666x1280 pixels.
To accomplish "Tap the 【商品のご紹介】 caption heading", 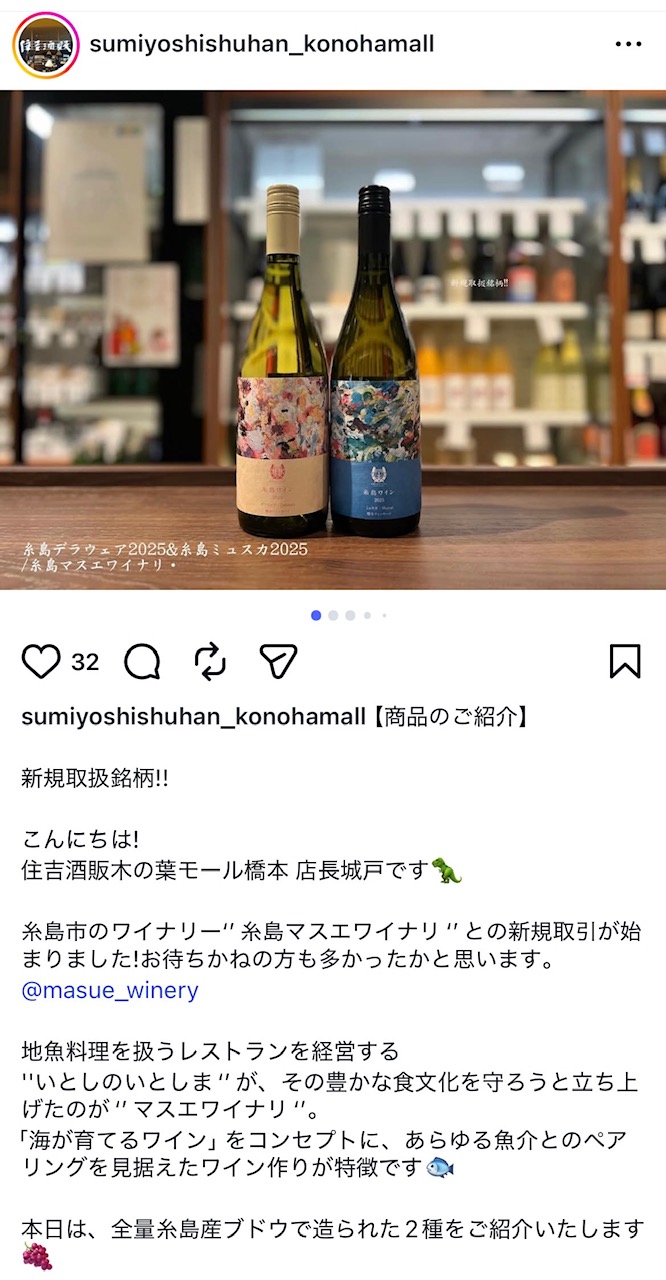I will point(448,718).
